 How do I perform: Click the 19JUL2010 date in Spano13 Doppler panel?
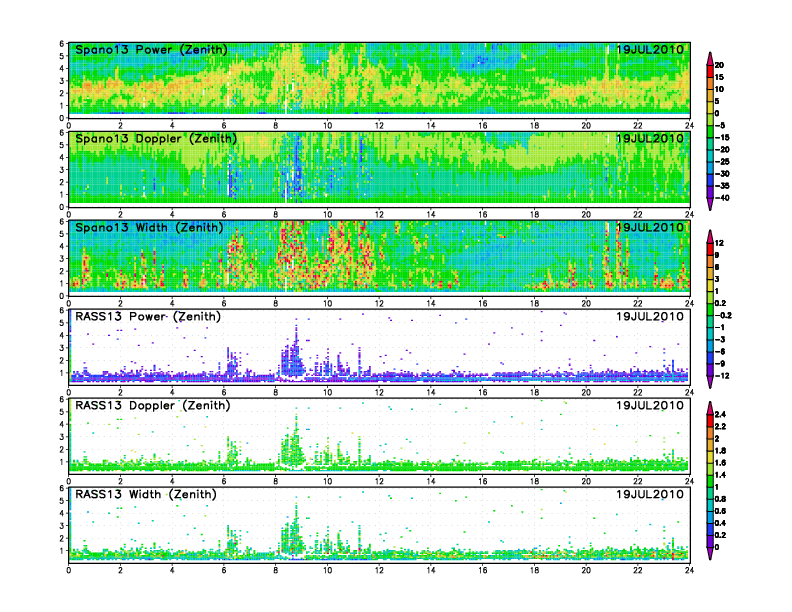coord(650,138)
